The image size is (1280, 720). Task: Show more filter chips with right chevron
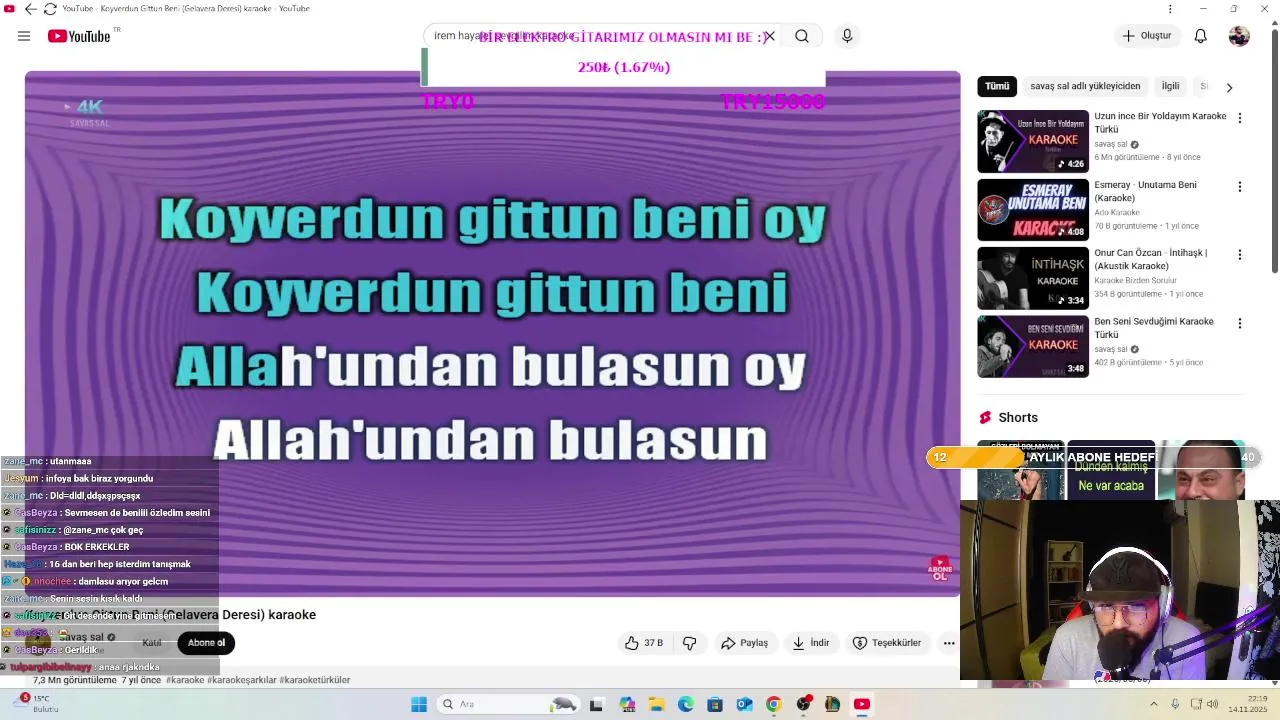[x=1229, y=87]
